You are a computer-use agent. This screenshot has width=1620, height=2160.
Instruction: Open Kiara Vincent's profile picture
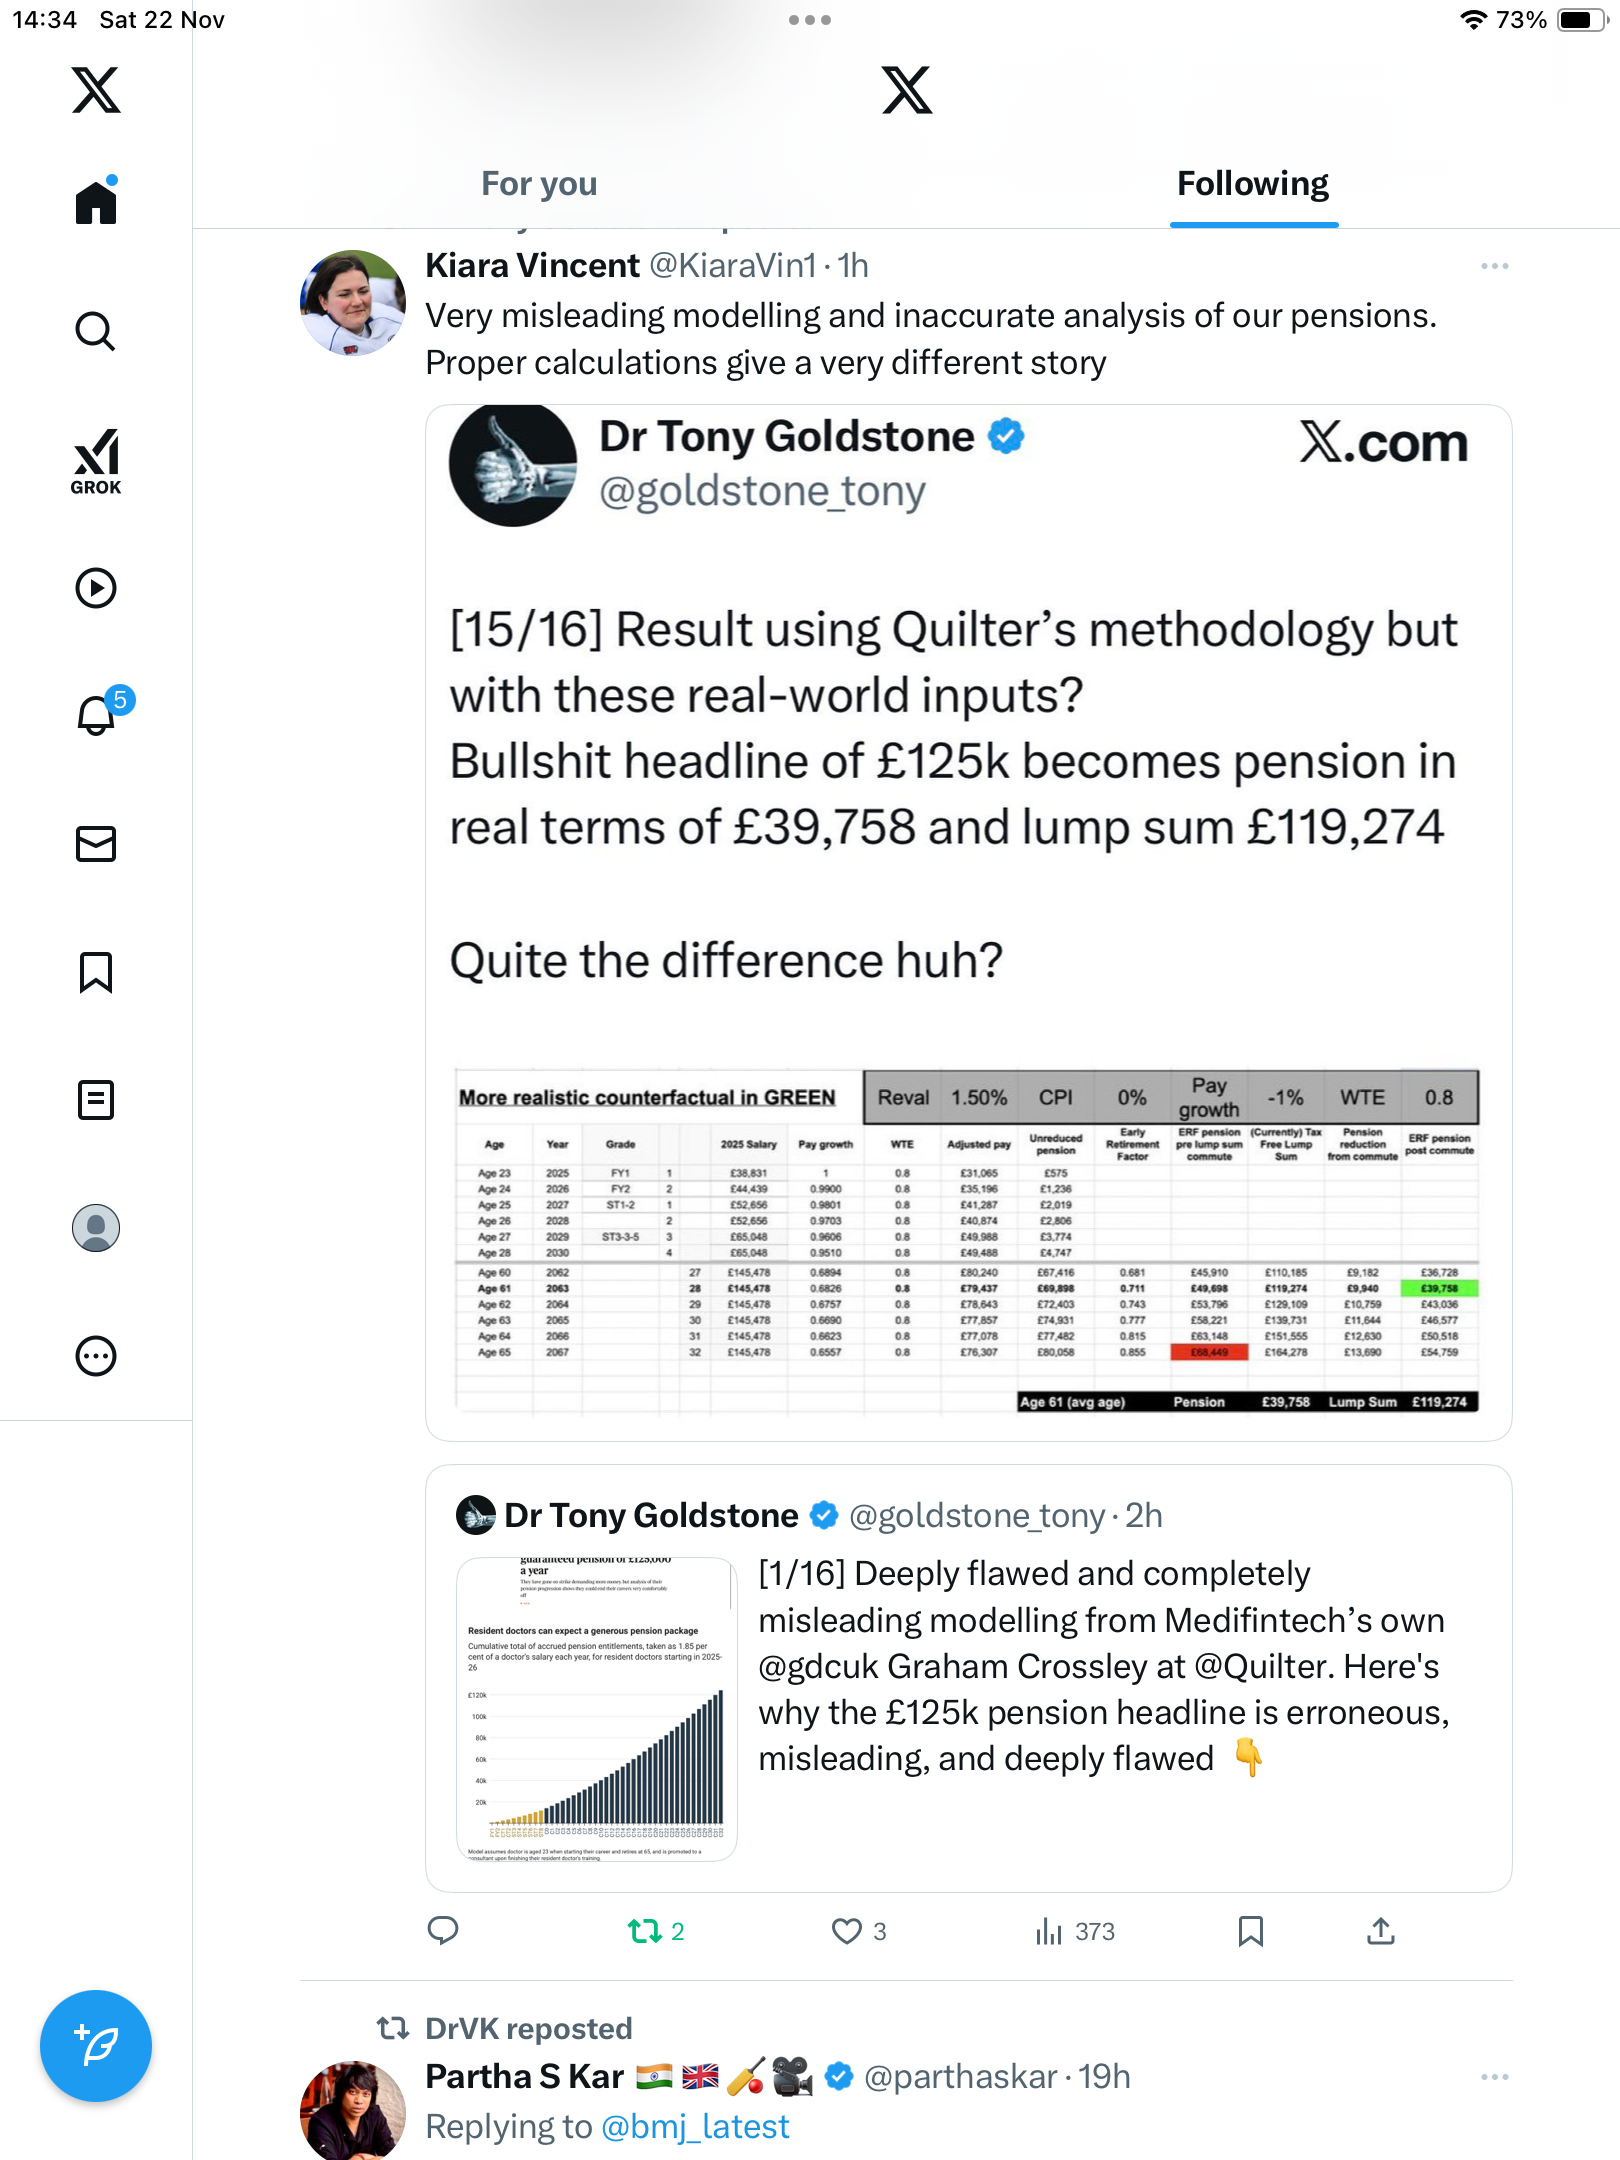[x=353, y=303]
